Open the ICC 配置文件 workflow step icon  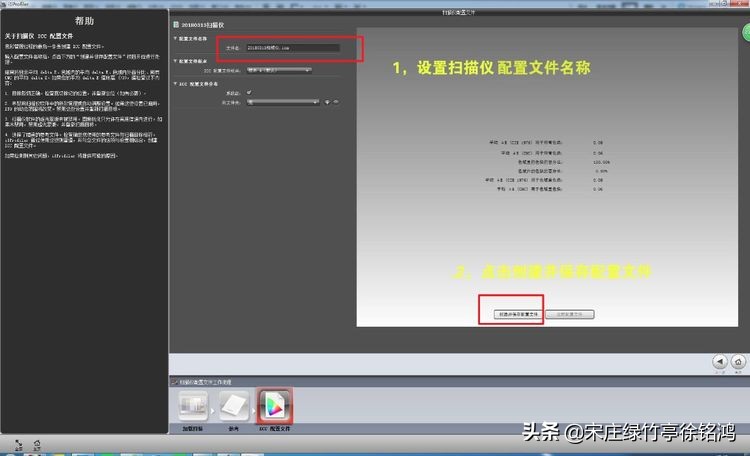coord(275,406)
